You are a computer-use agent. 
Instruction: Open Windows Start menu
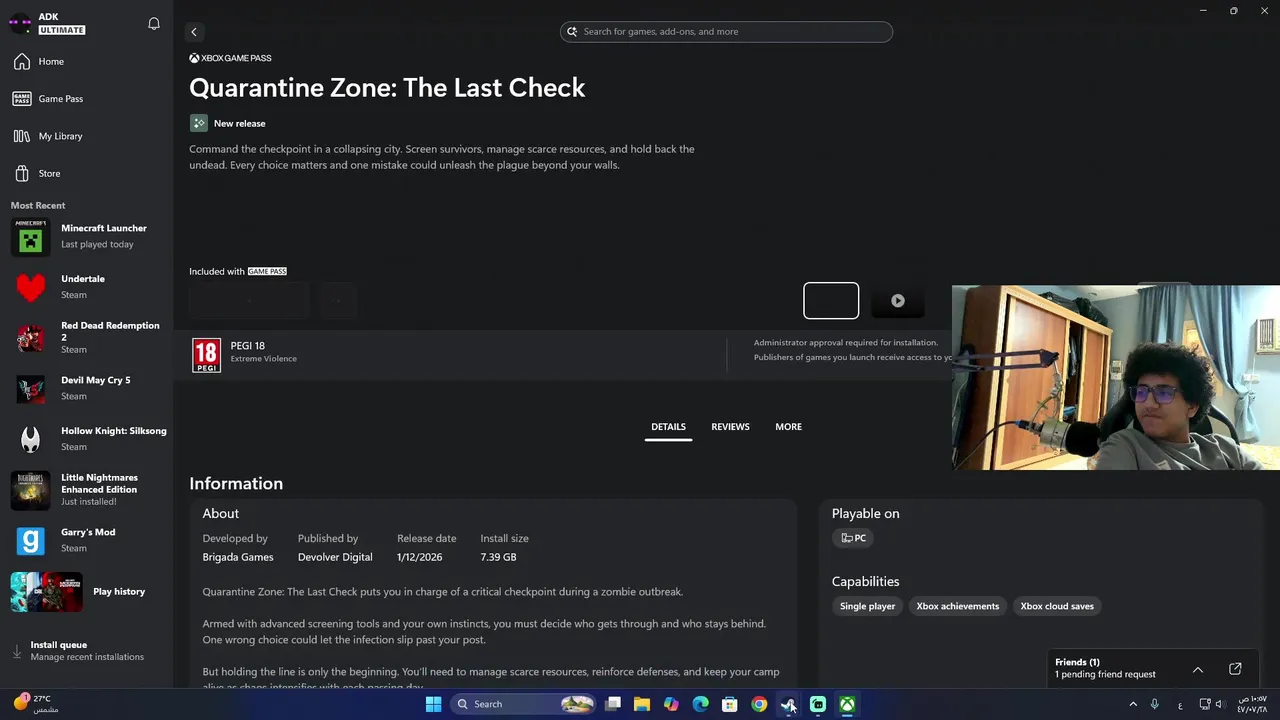click(x=433, y=704)
